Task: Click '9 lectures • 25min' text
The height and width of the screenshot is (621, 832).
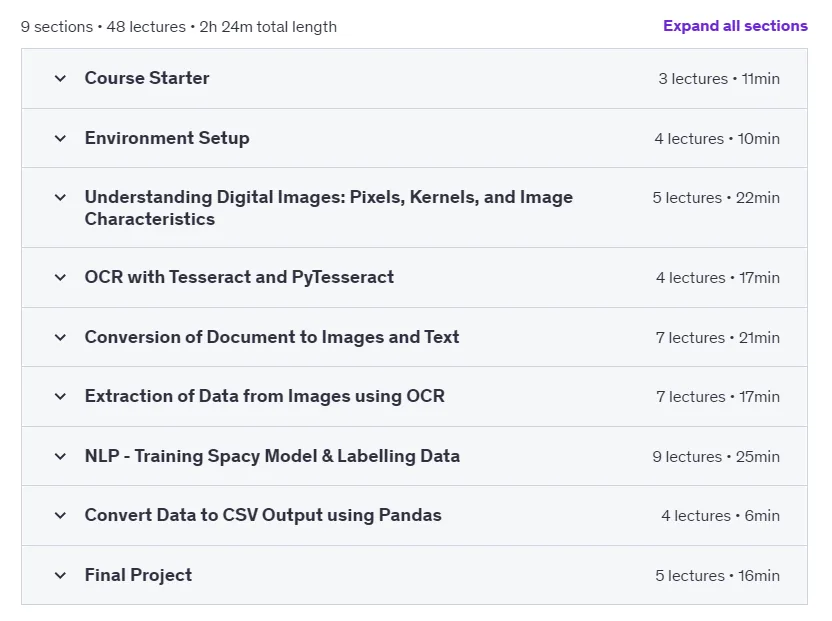Action: coord(716,456)
